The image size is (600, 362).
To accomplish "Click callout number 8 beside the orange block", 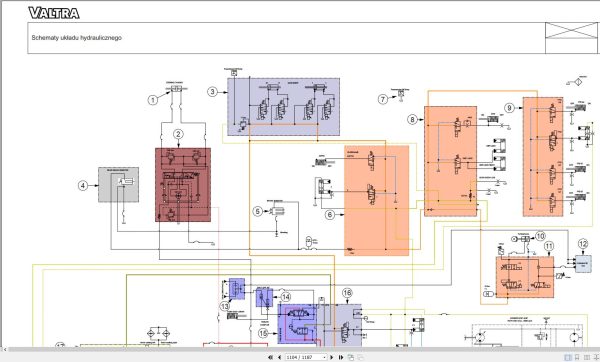I will 412,119.
